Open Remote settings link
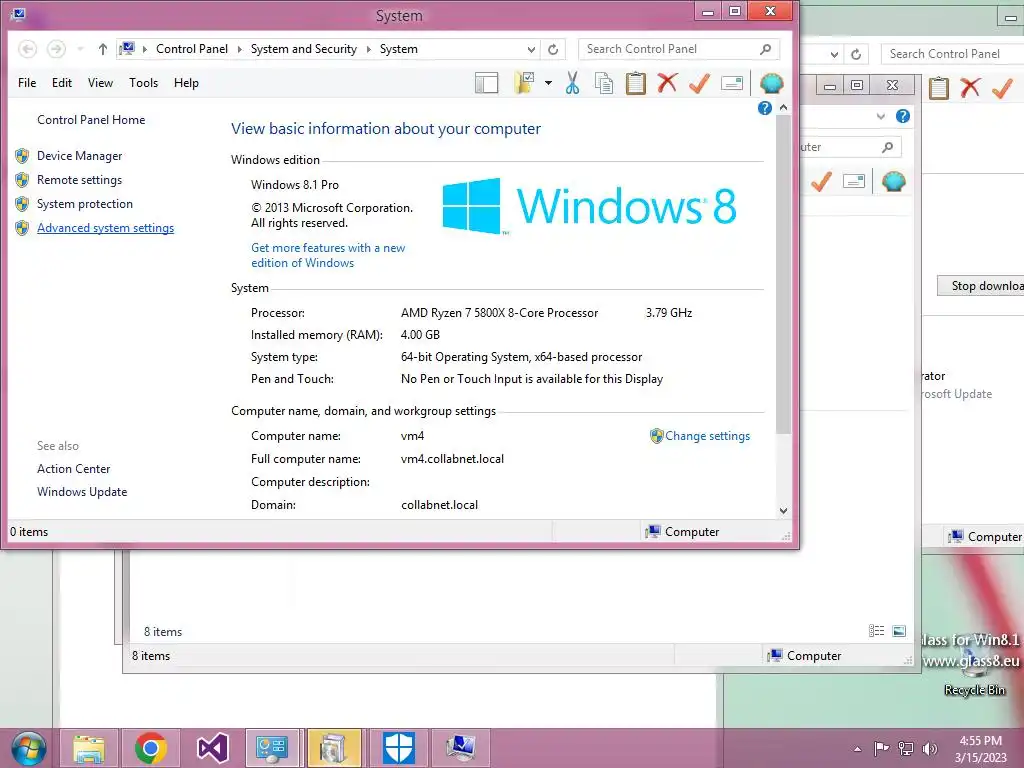 coord(79,180)
